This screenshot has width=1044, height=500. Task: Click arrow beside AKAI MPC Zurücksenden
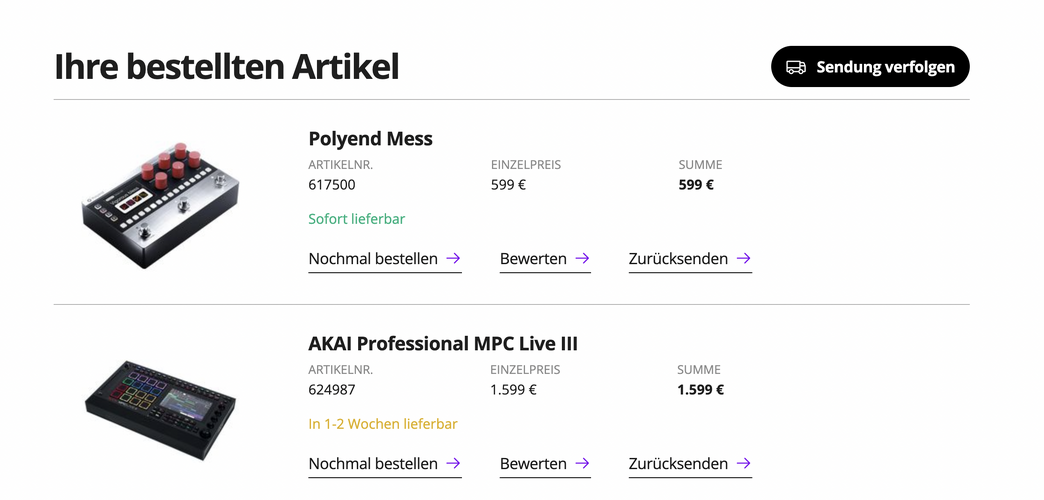[743, 463]
